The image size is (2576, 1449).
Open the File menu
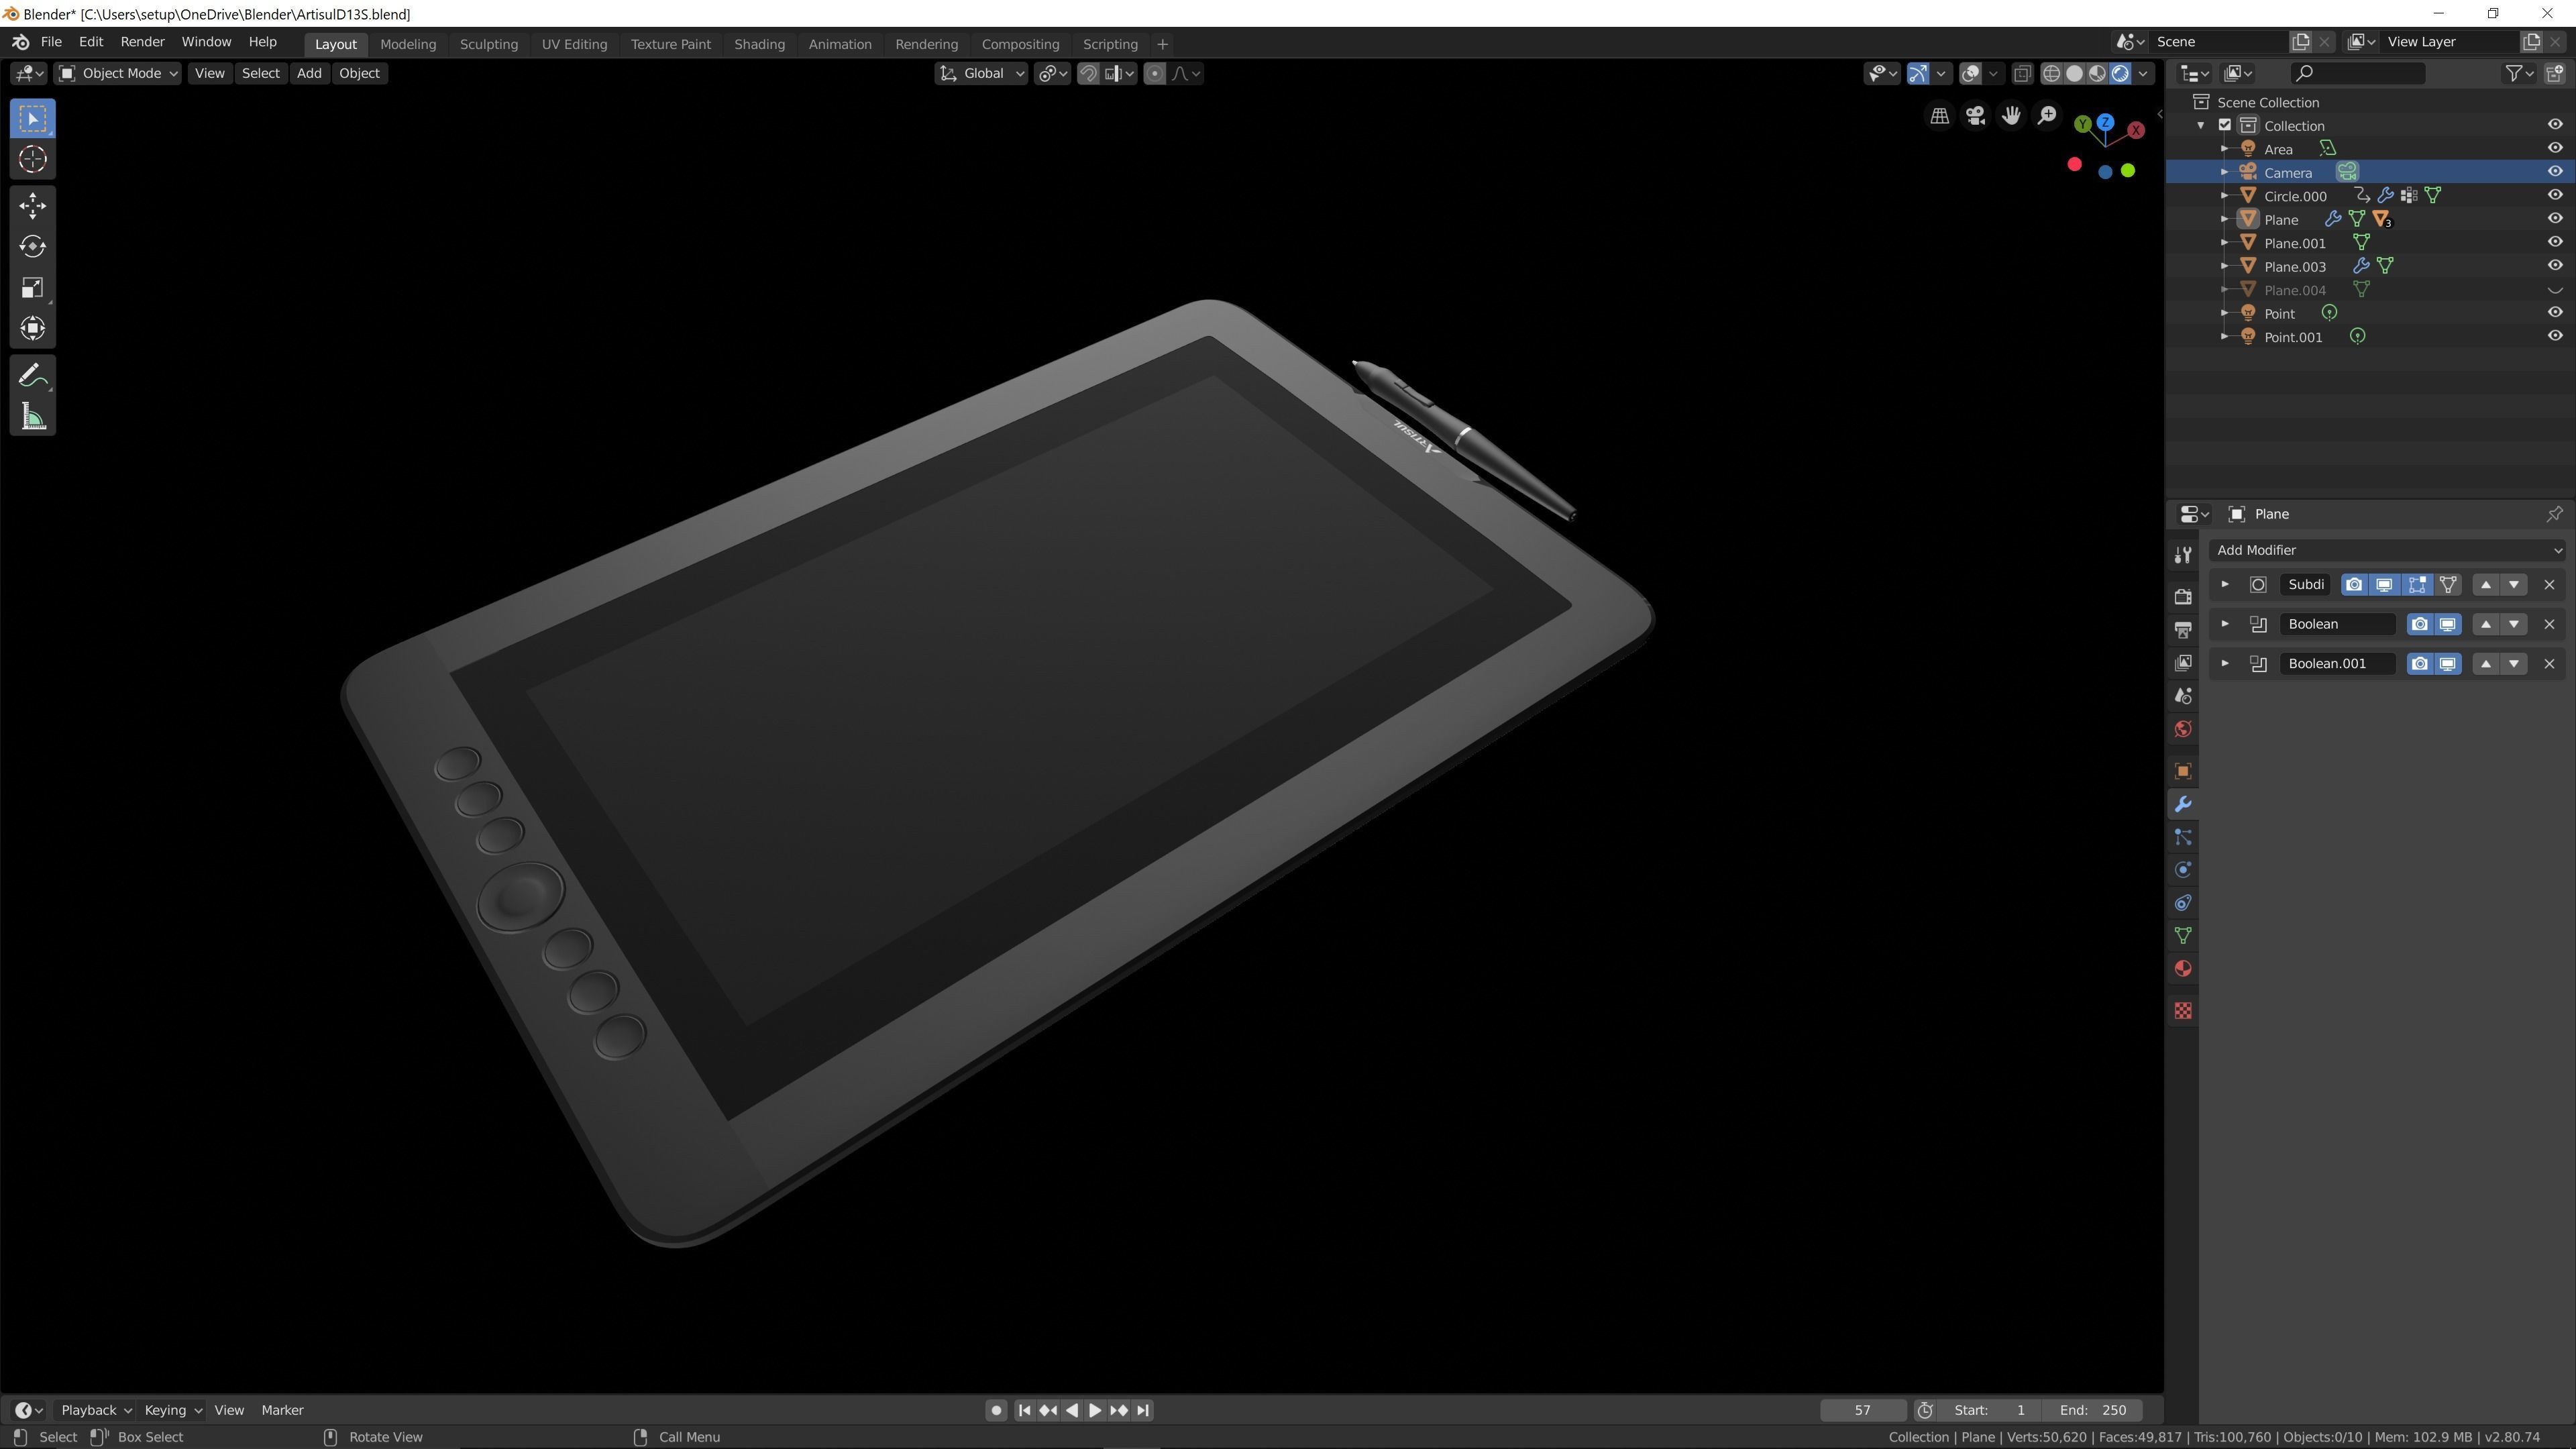51,42
